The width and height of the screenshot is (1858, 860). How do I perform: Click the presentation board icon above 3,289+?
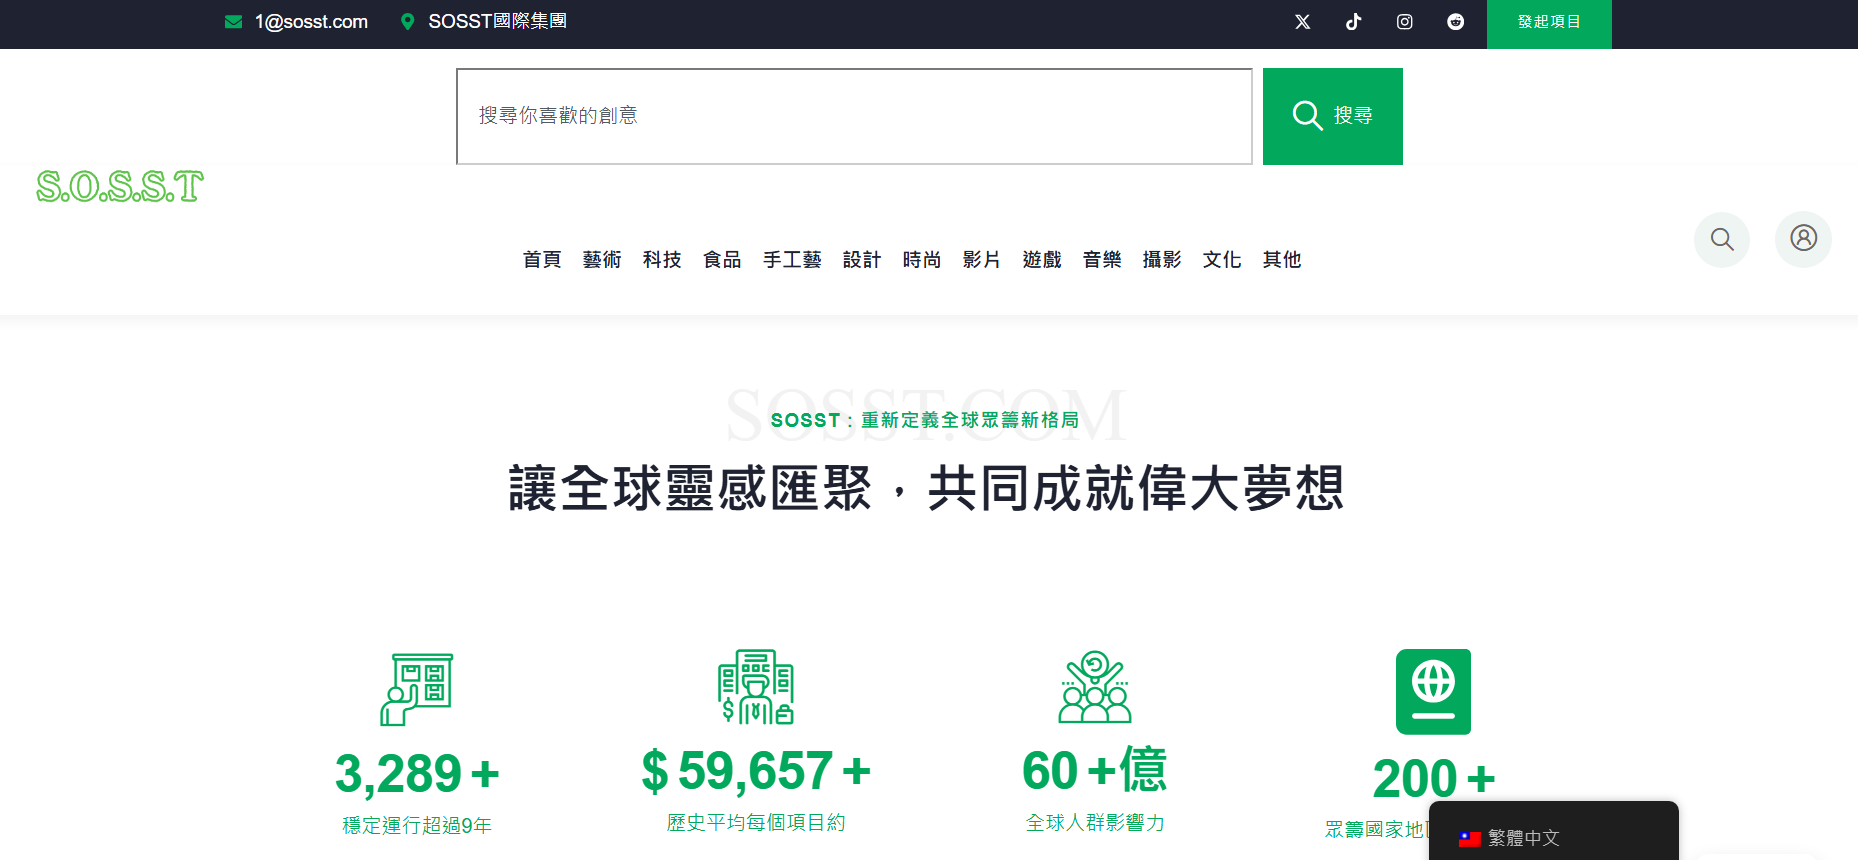click(x=417, y=689)
